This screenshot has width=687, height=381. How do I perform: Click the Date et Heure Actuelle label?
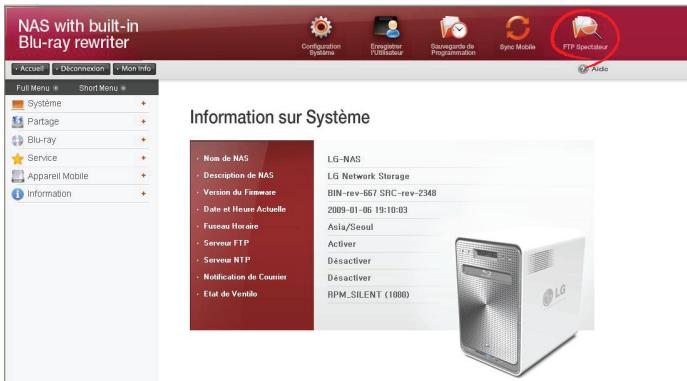[x=244, y=209]
